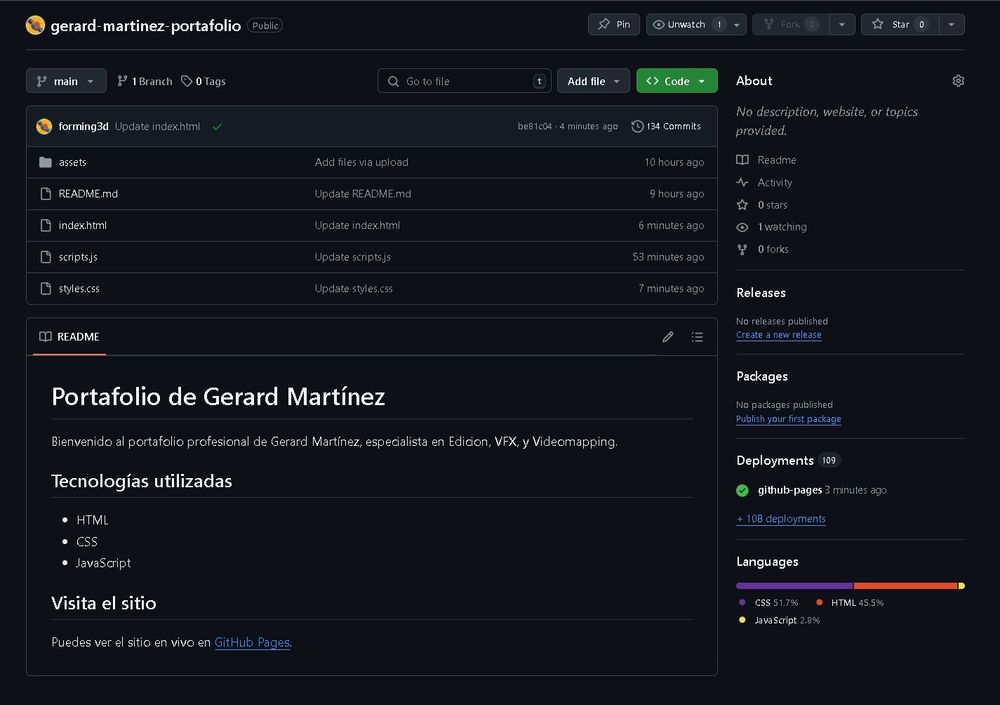Viewport: 1000px width, 705px height.
Task: Show the + 108 deployments link
Action: 781,519
